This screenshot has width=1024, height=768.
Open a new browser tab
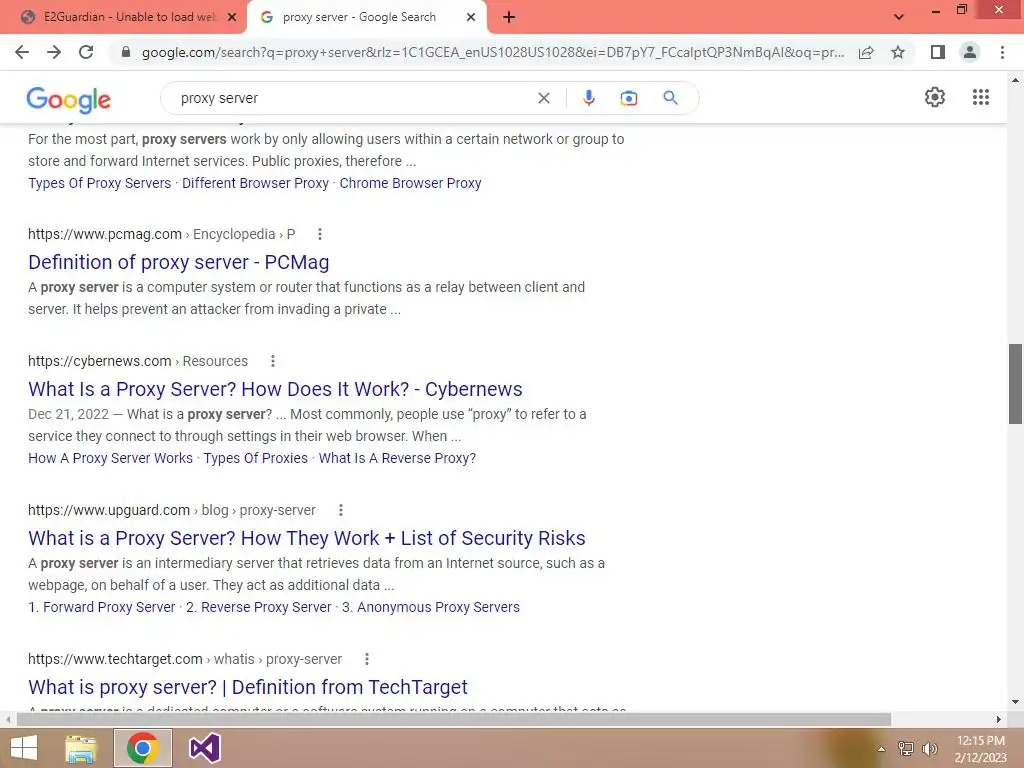(x=509, y=18)
